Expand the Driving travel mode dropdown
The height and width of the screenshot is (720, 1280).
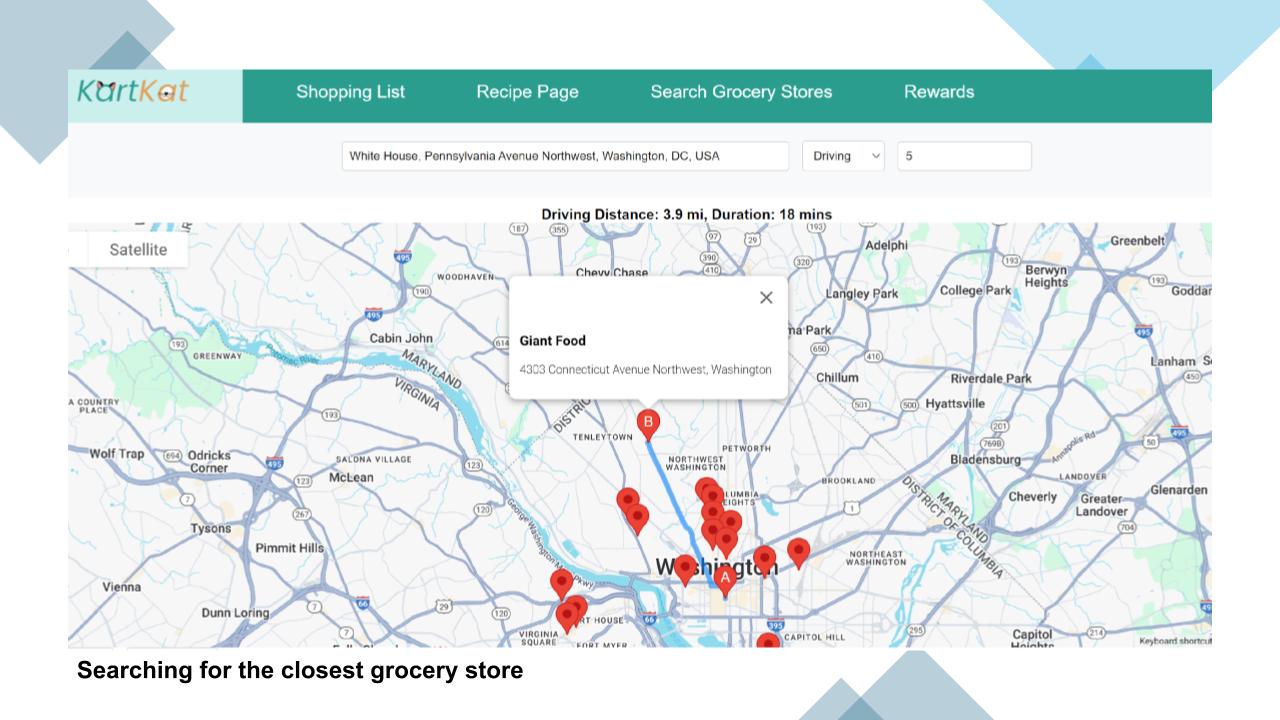point(843,156)
